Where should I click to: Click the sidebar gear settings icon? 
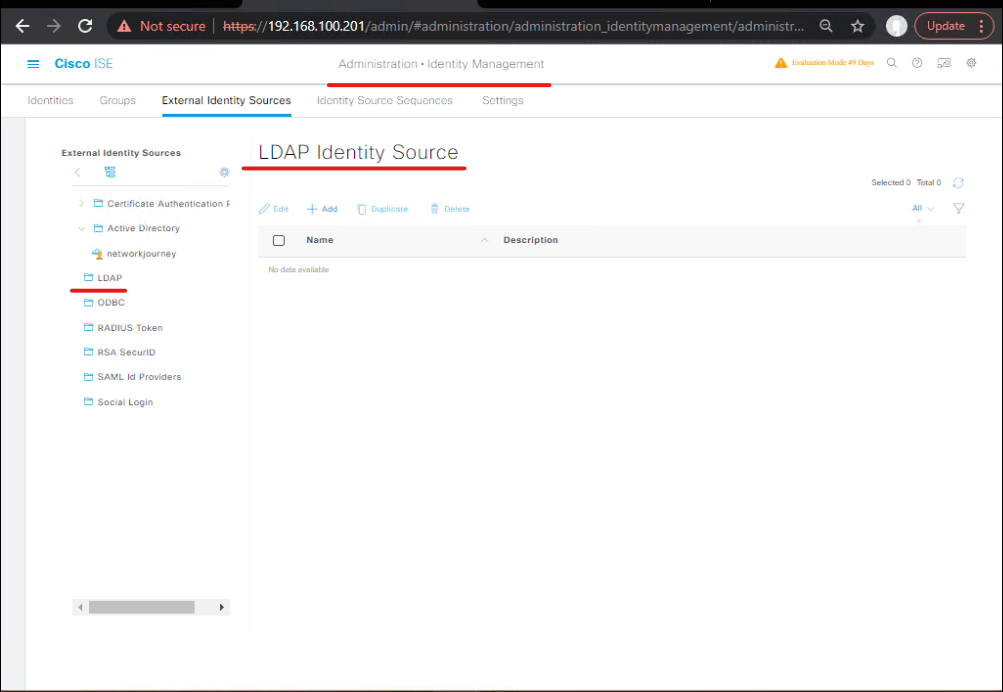point(224,172)
